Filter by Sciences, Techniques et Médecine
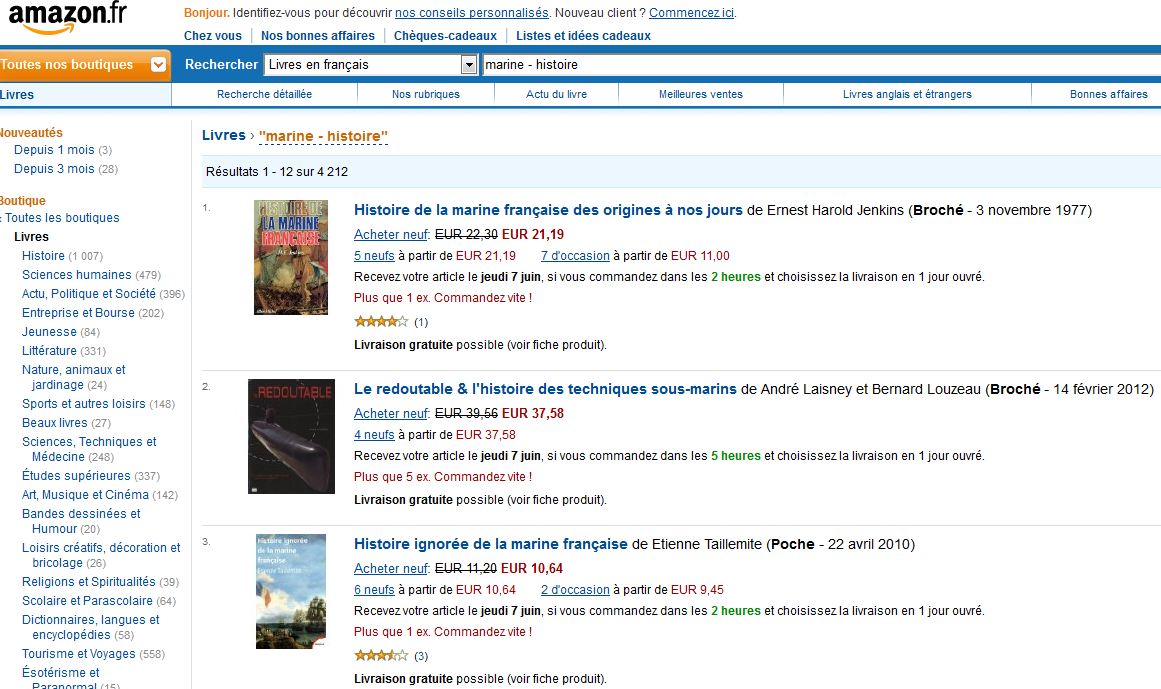The width and height of the screenshot is (1161, 689). click(89, 449)
